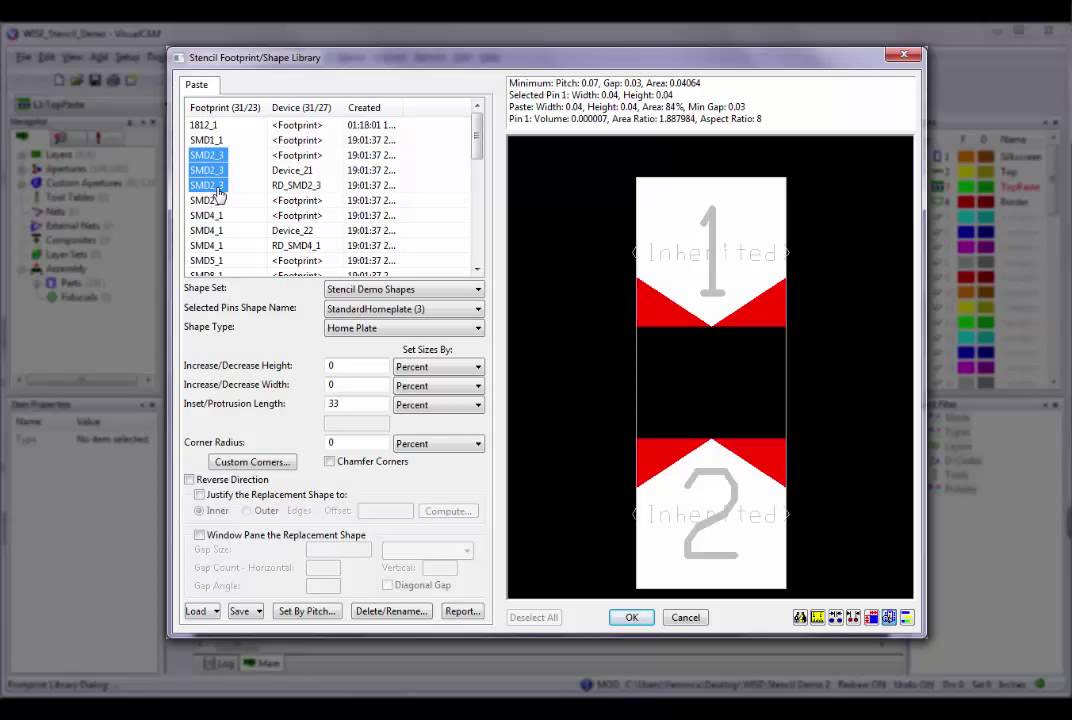The image size is (1072, 720).
Task: Click the Print icon in VisualCAM toolbar
Action: point(113,81)
